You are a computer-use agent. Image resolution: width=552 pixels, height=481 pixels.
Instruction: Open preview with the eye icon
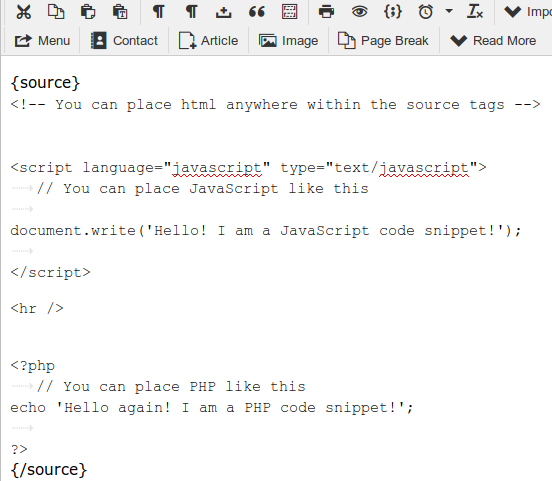coord(359,12)
